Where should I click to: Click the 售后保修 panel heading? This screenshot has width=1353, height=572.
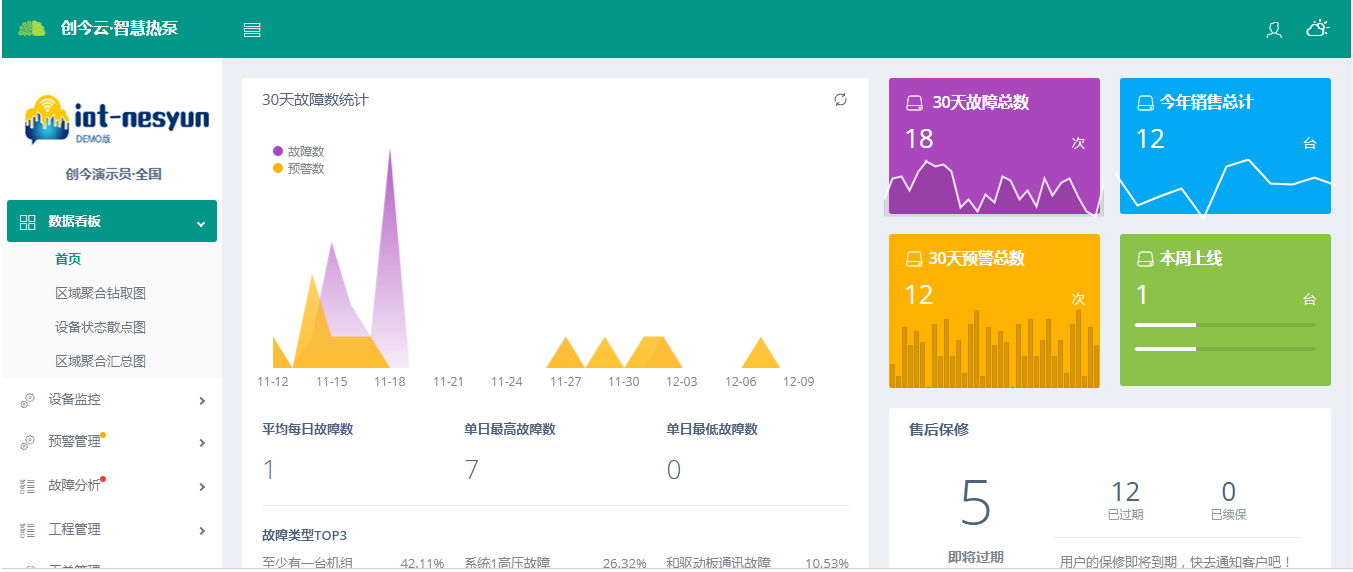tap(938, 429)
